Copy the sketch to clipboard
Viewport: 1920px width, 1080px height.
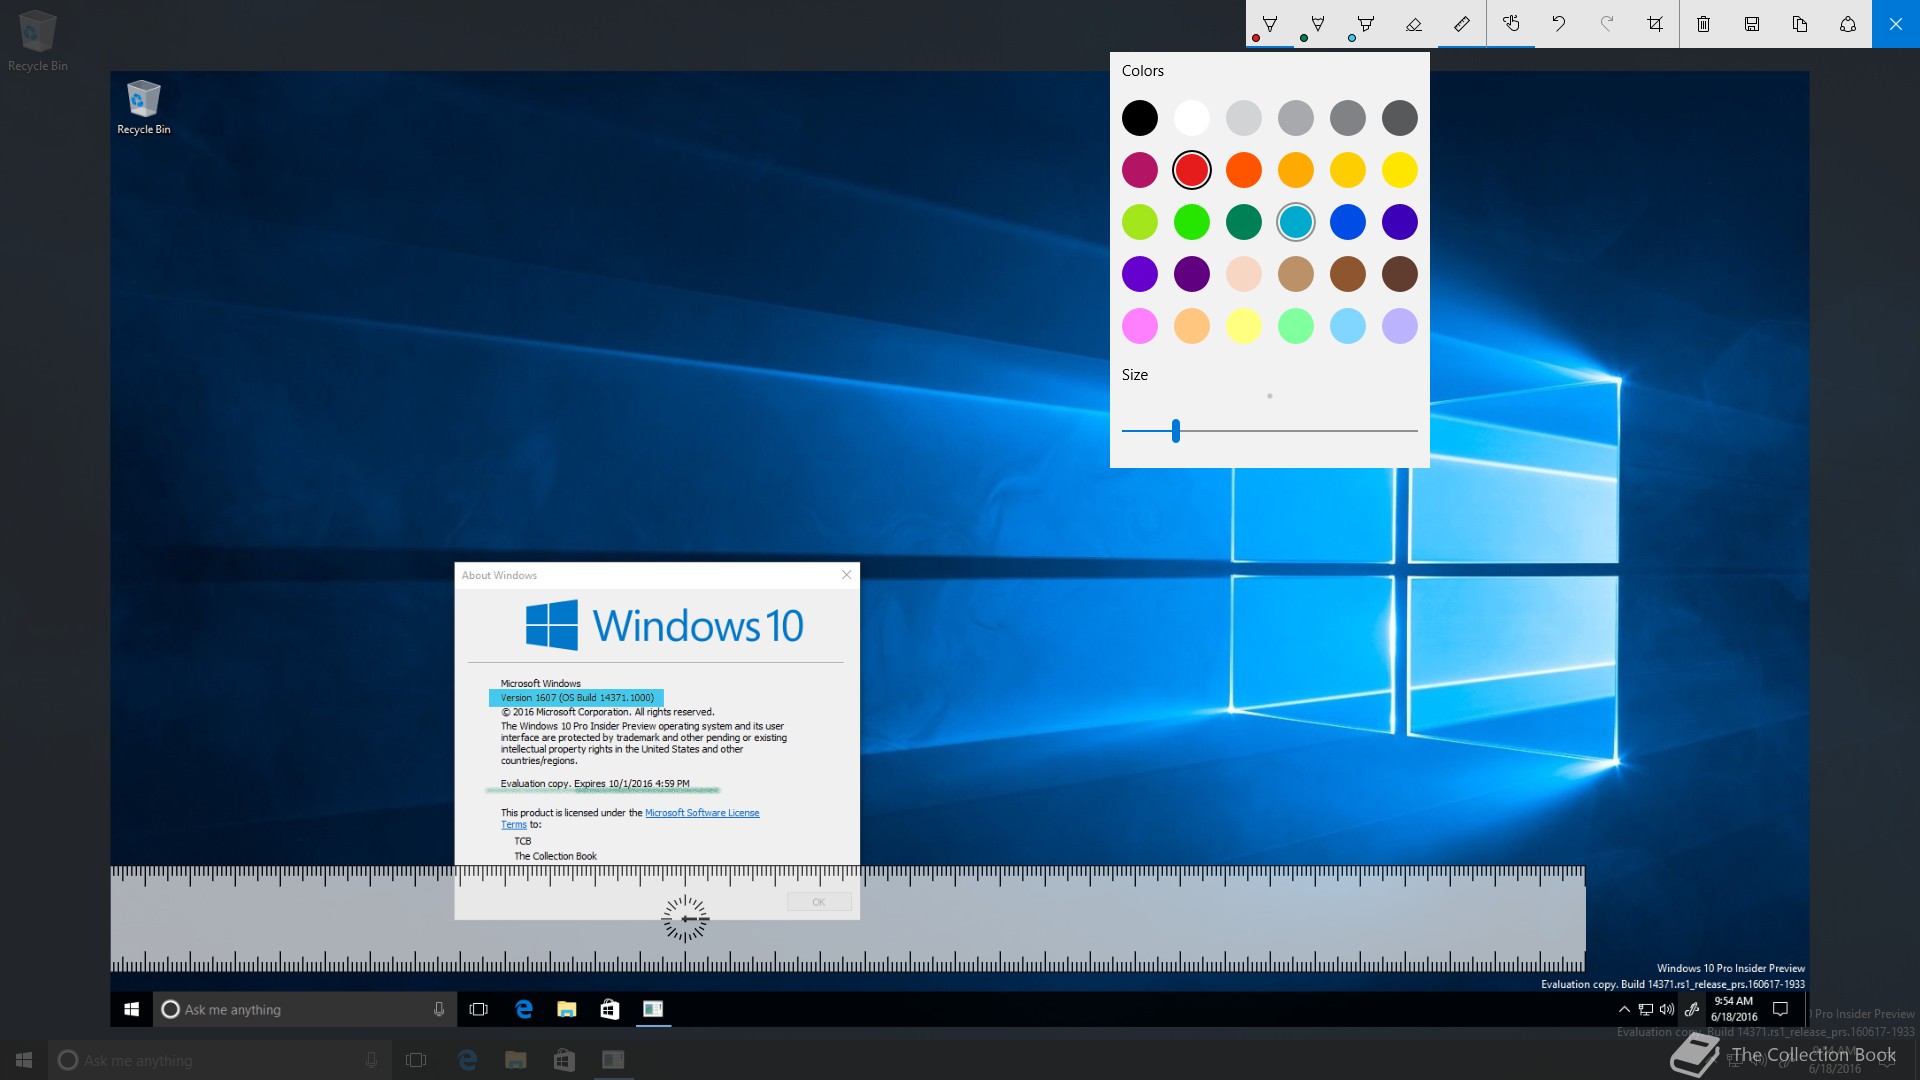tap(1800, 24)
